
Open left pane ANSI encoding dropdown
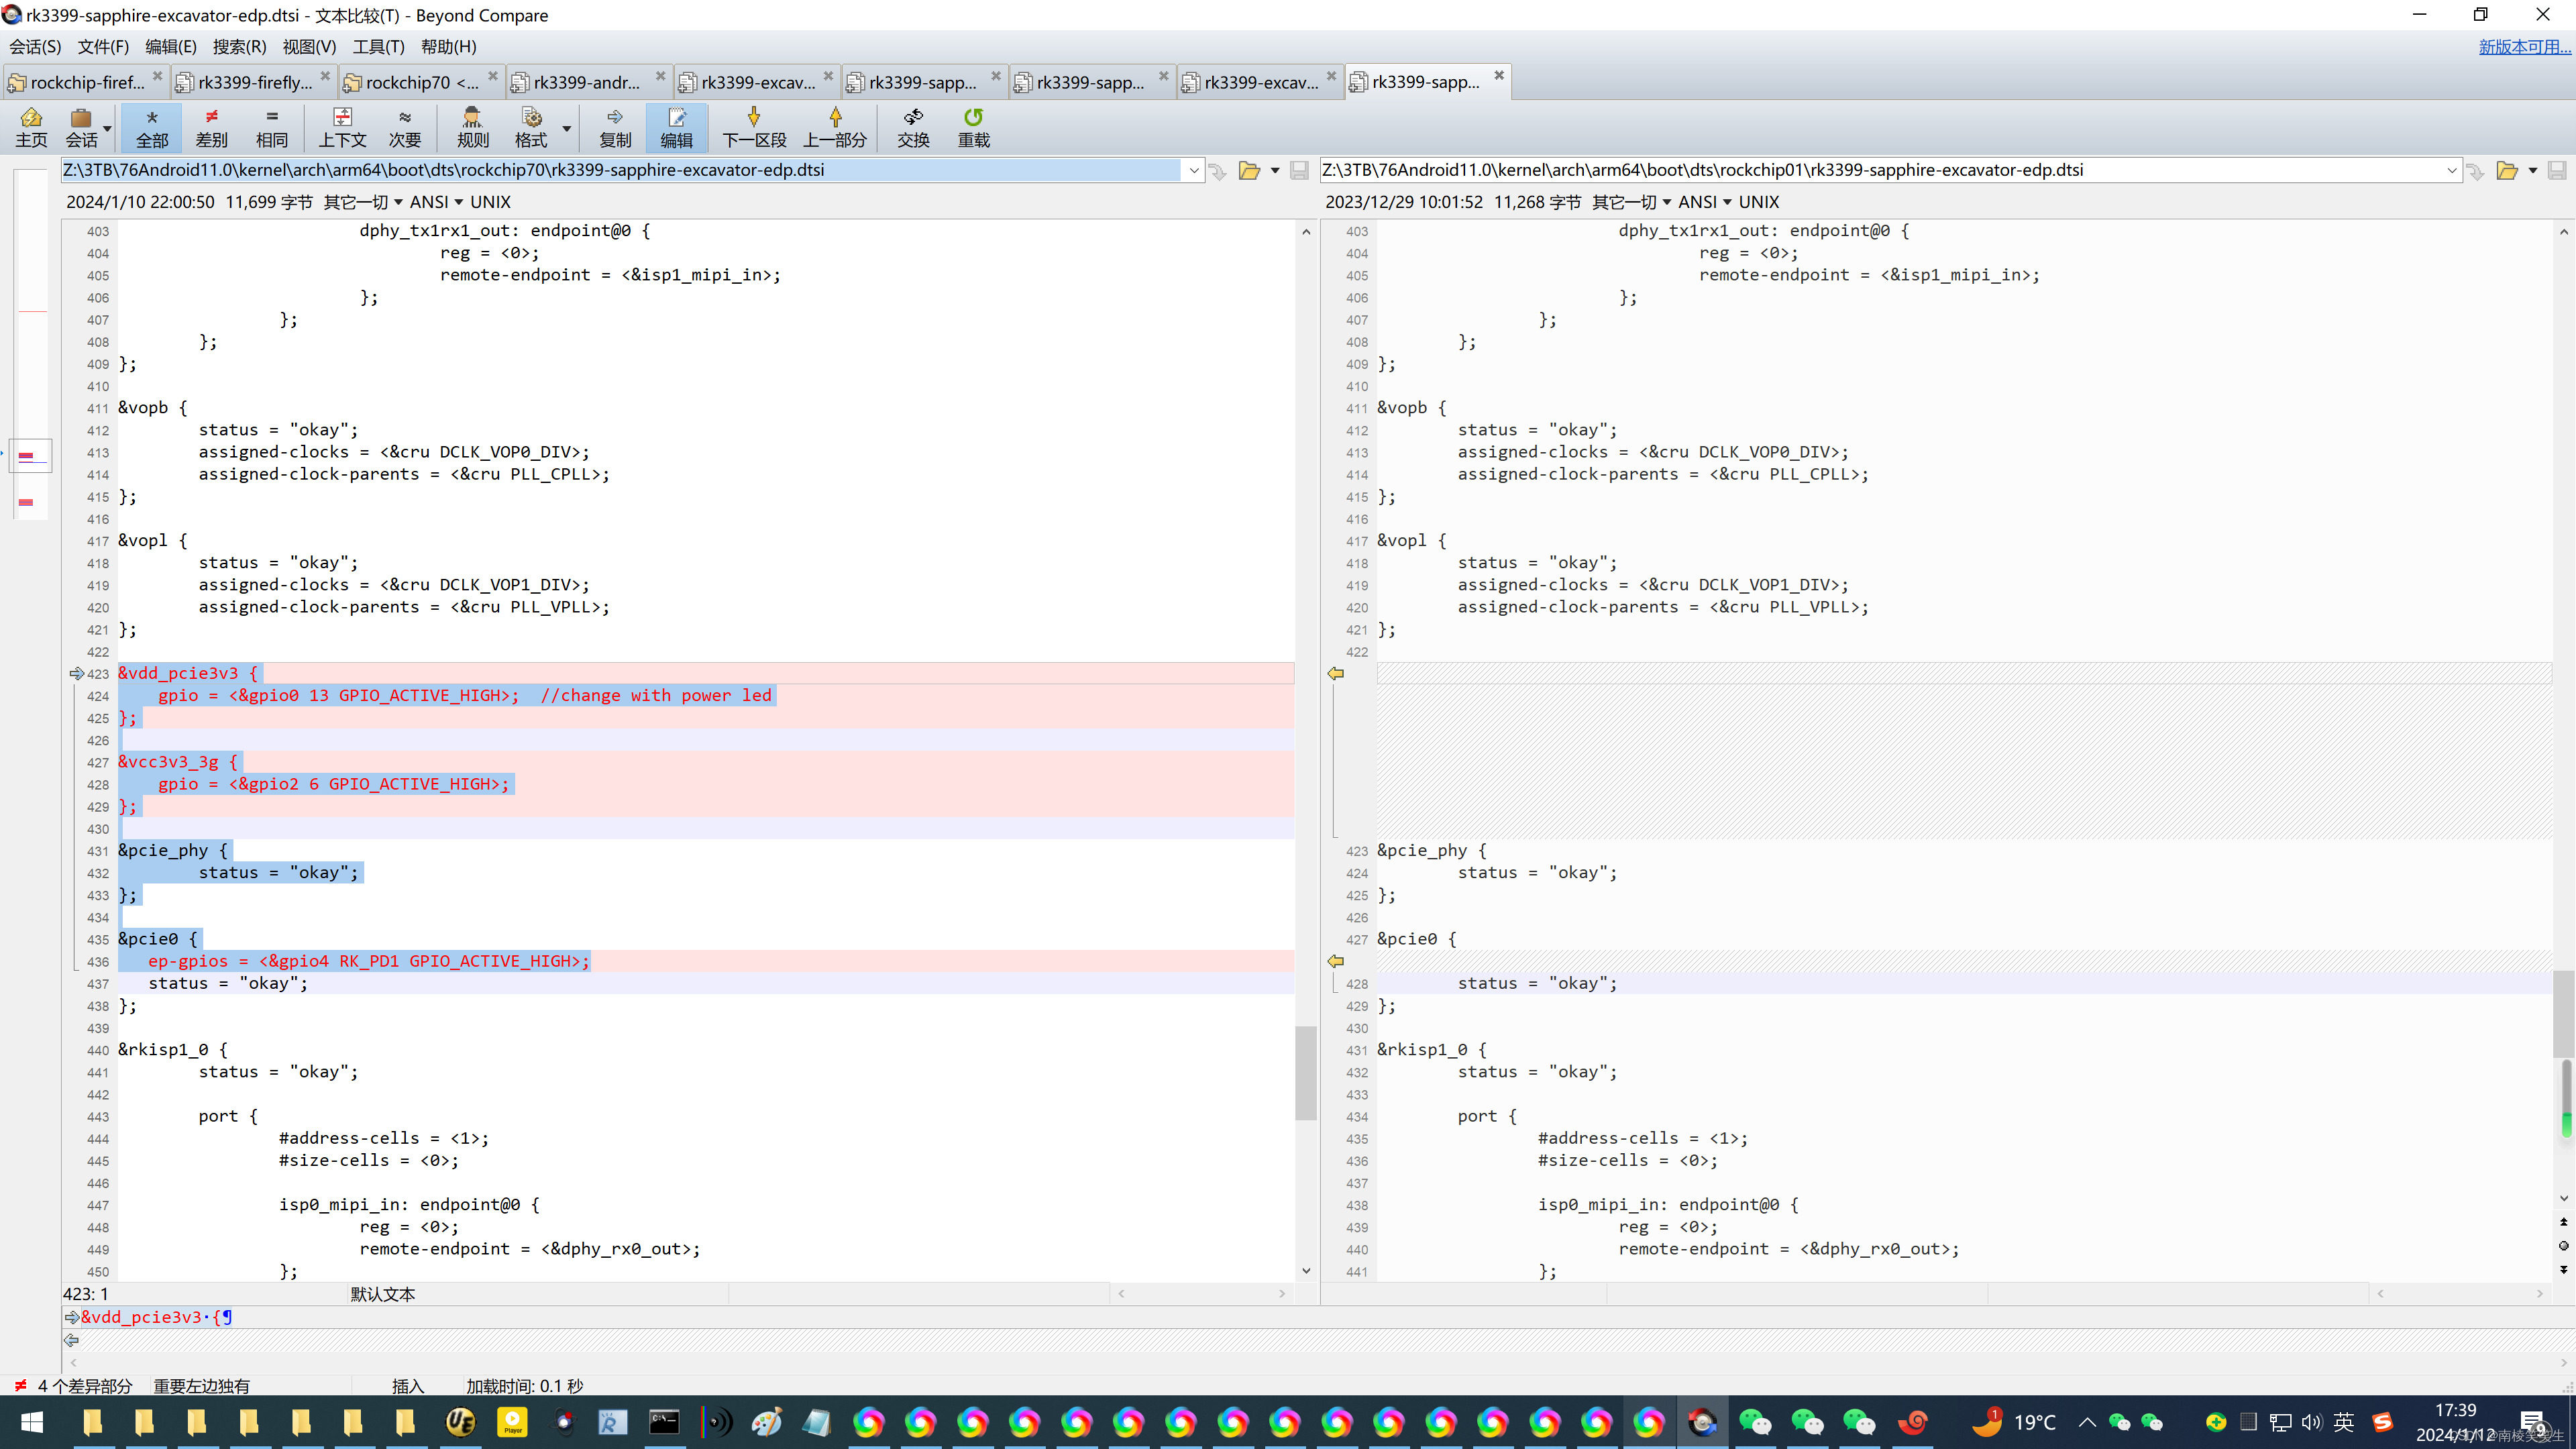[x=437, y=202]
